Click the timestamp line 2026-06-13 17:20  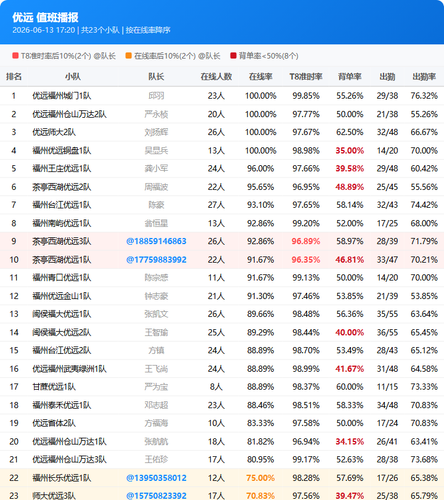pos(44,30)
